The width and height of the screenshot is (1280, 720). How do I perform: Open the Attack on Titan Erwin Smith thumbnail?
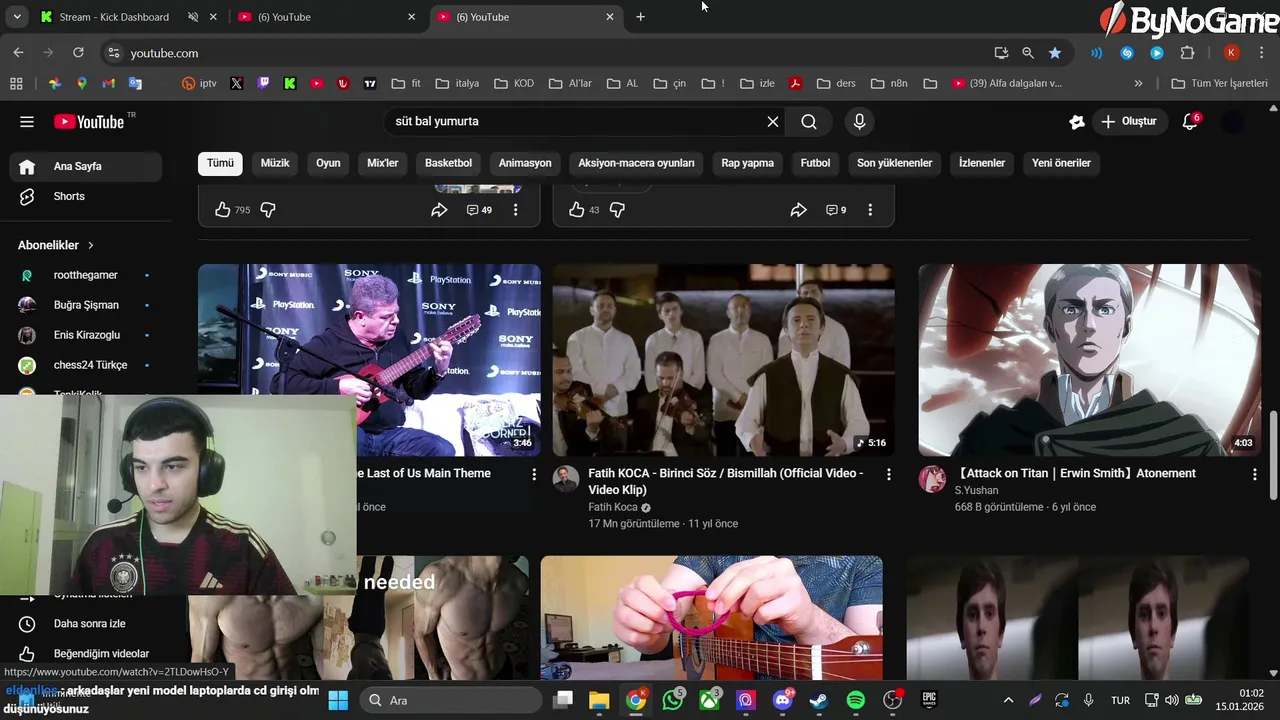[x=1090, y=360]
